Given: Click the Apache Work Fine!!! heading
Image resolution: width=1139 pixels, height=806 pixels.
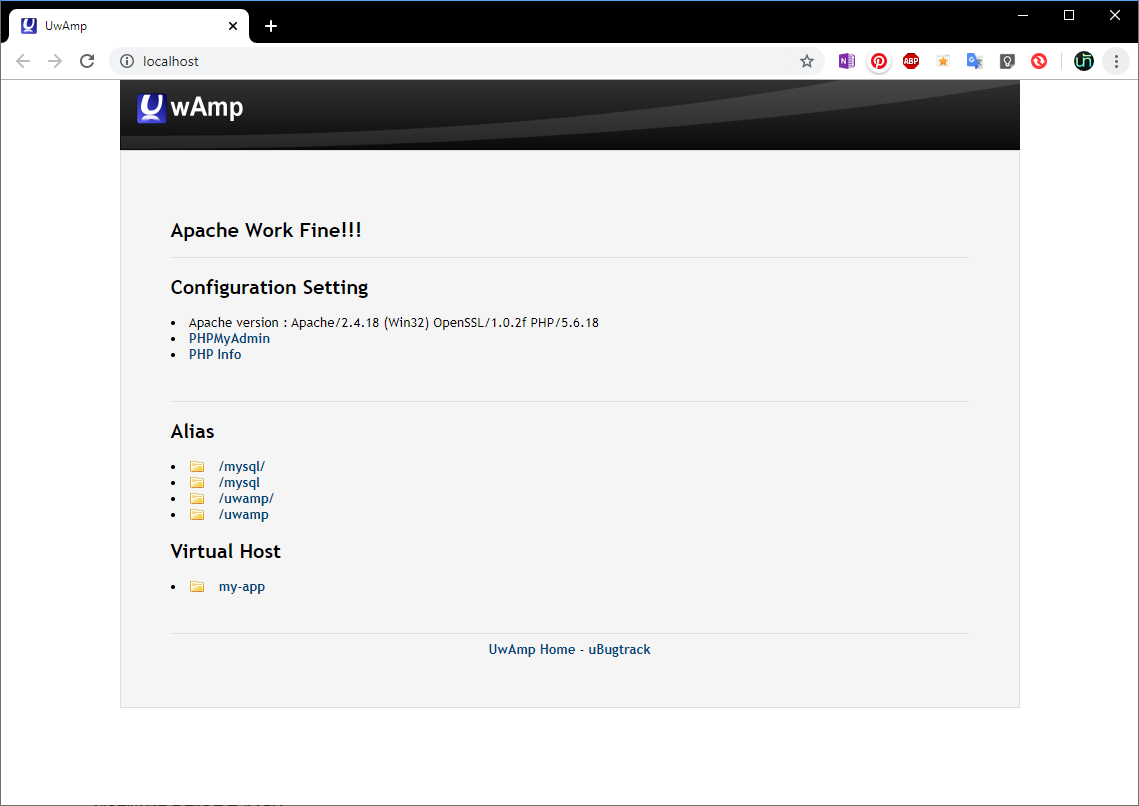Looking at the screenshot, I should pos(266,230).
